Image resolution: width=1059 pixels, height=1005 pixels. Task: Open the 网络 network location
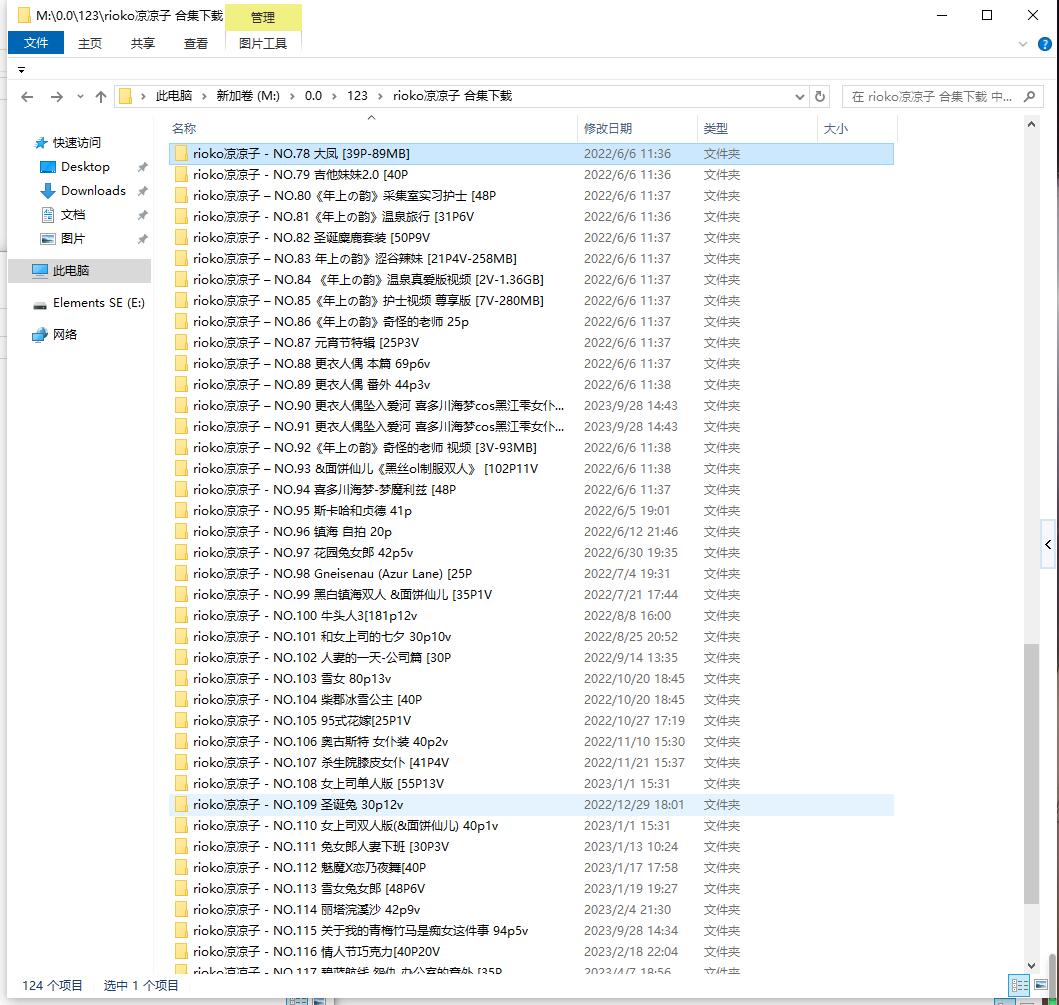65,335
